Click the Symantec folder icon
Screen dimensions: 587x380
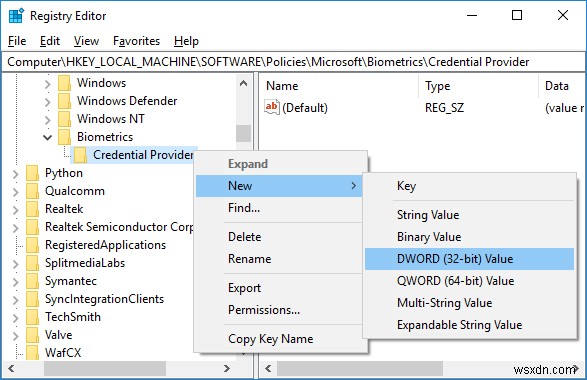pyautogui.click(x=33, y=281)
